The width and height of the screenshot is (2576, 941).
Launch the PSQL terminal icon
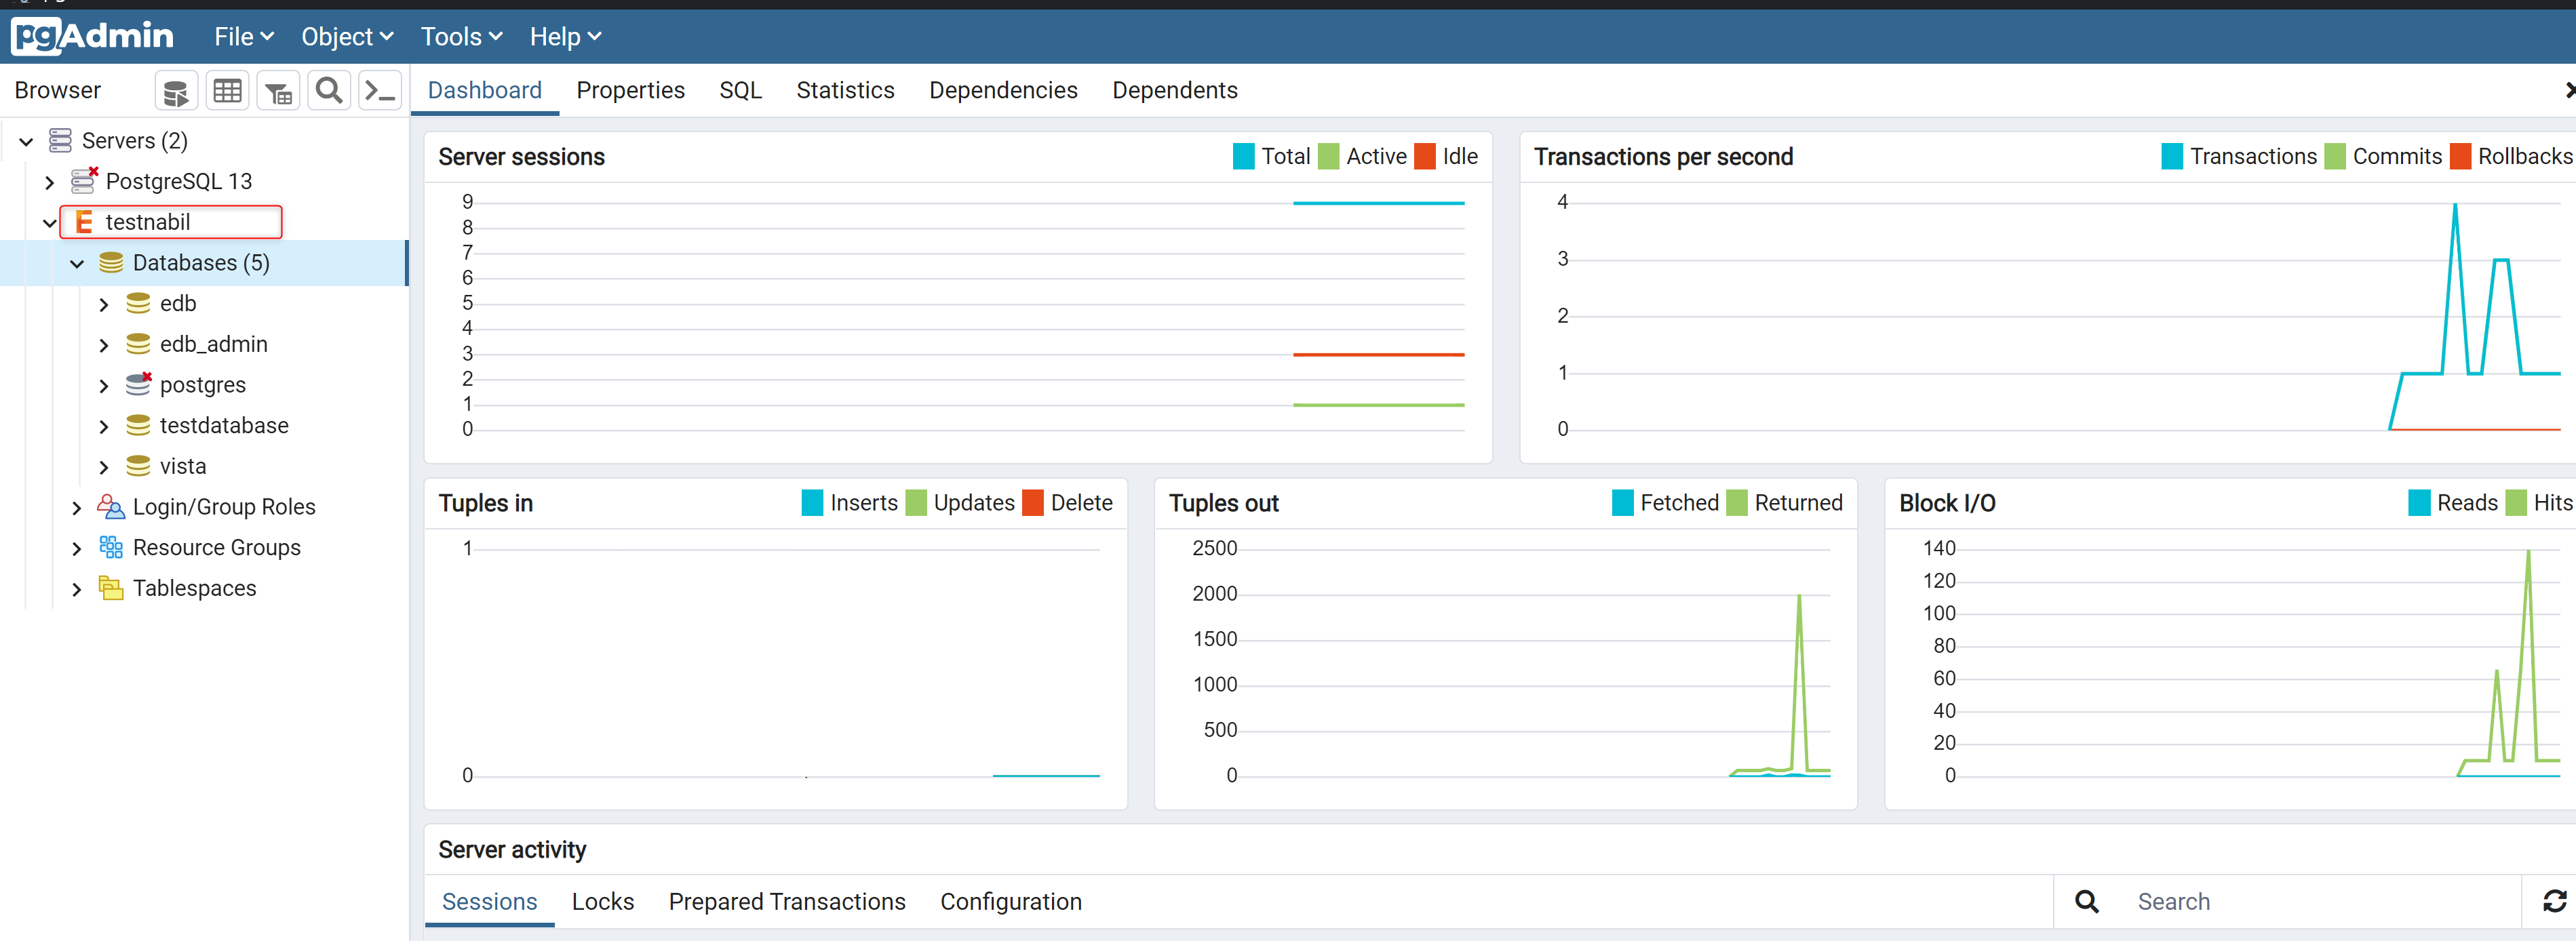[x=380, y=92]
